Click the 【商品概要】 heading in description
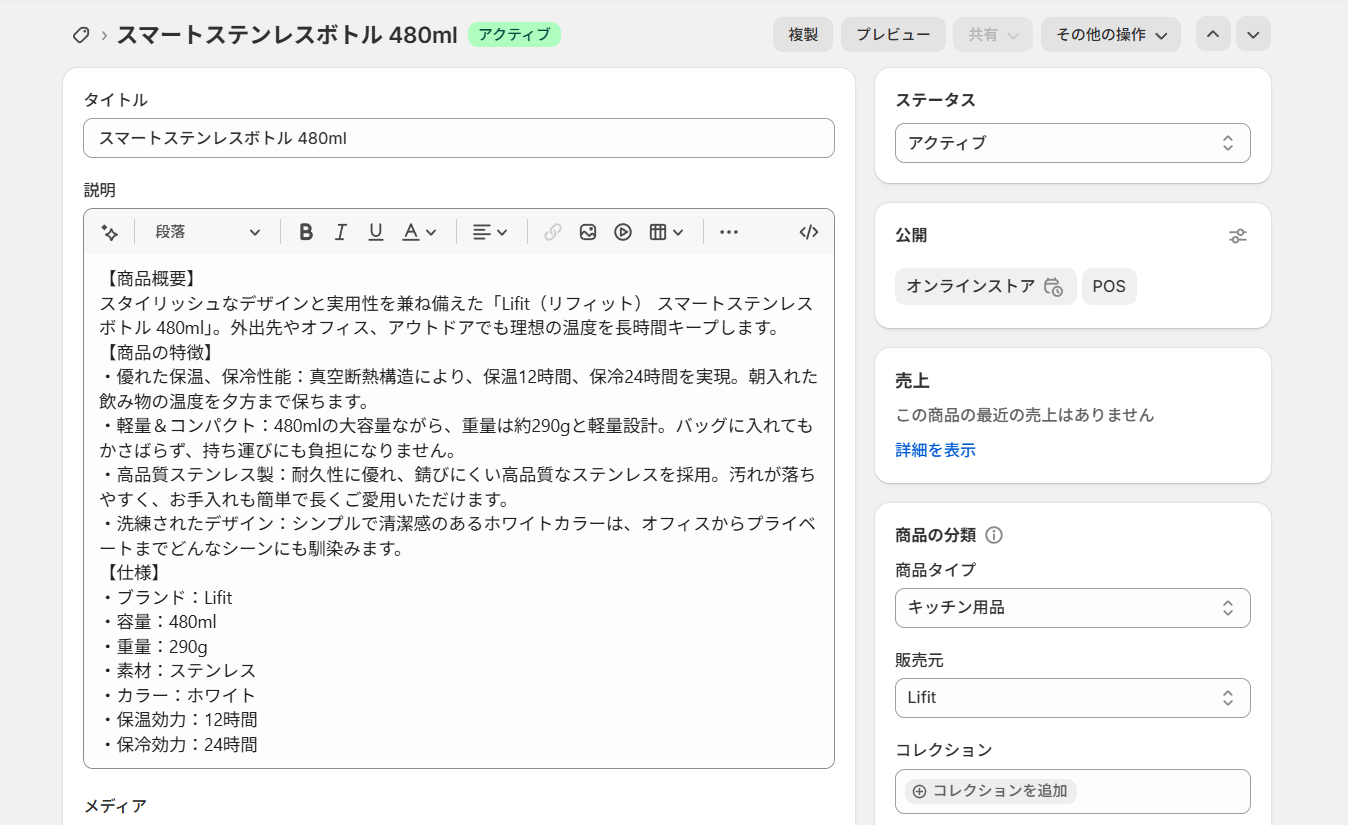Image resolution: width=1348 pixels, height=825 pixels. click(x=150, y=279)
